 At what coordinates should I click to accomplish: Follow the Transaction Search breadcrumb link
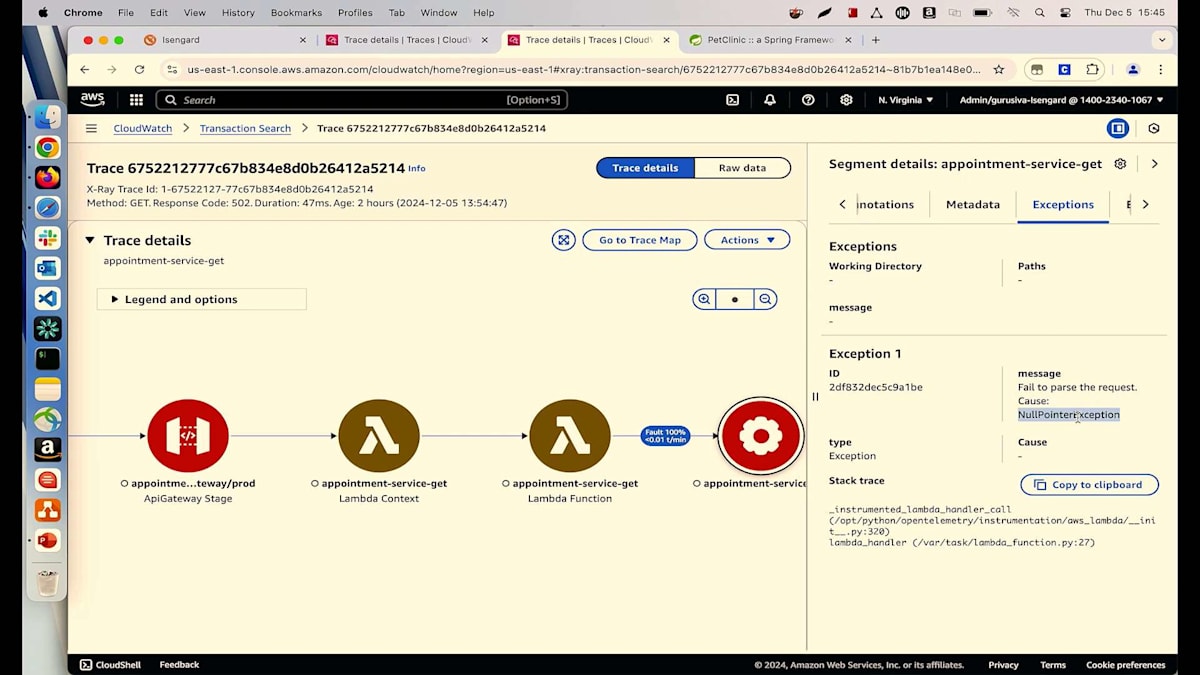pos(245,129)
